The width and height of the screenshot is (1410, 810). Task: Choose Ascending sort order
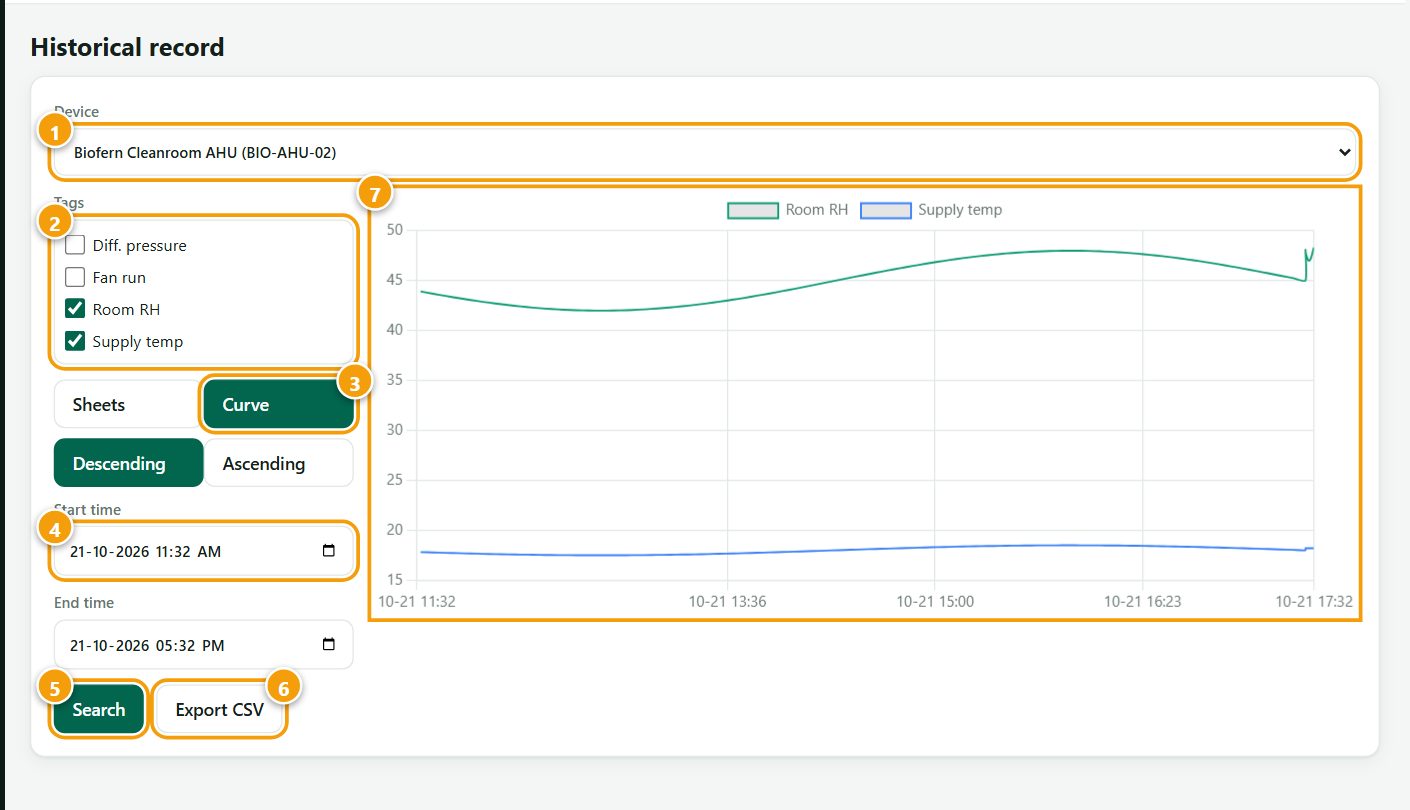pyautogui.click(x=278, y=463)
